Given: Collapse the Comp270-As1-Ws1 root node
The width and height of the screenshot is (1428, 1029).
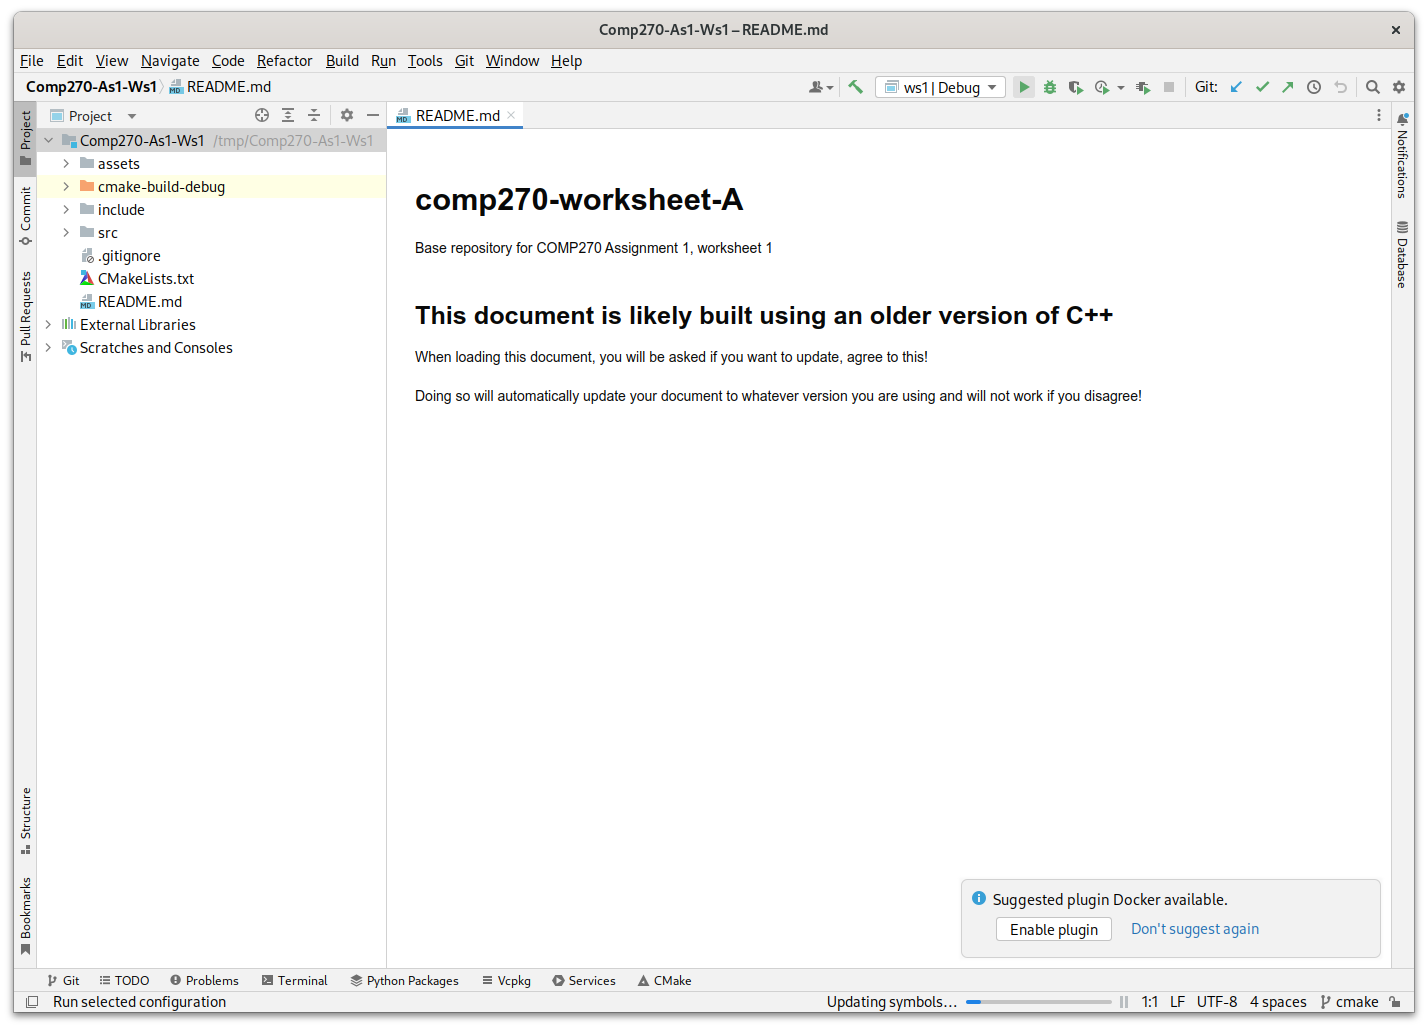Looking at the screenshot, I should pos(48,140).
